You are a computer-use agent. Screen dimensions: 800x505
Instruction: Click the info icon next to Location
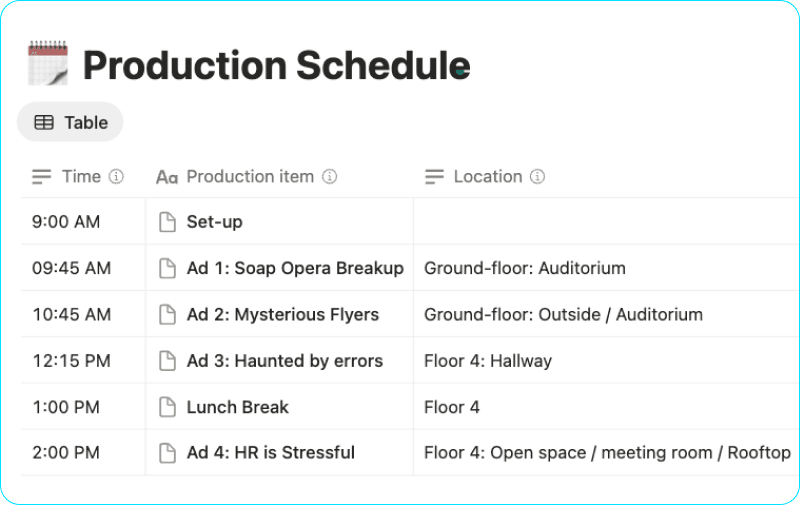(x=537, y=177)
